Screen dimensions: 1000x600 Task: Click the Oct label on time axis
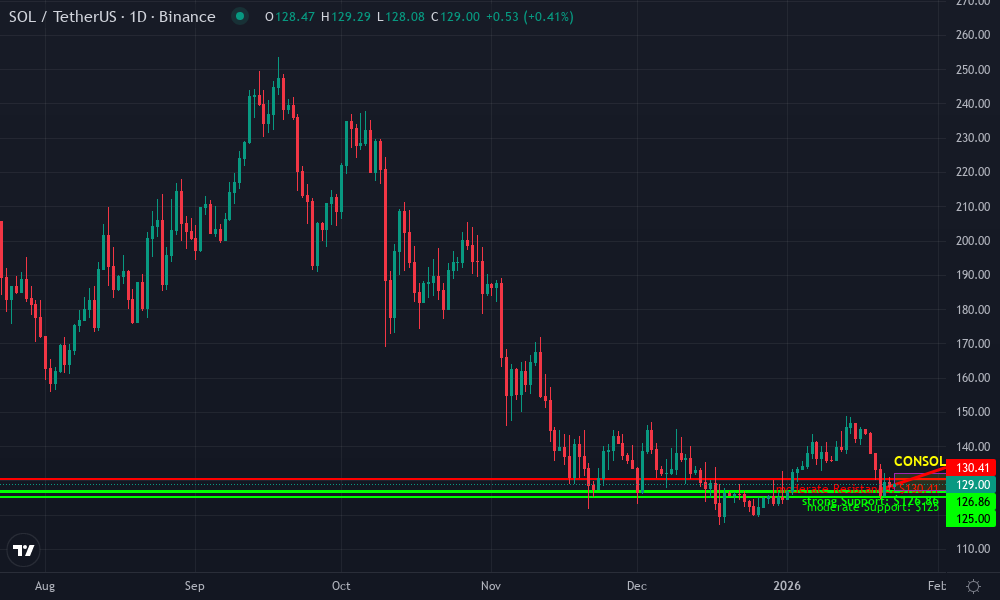(x=341, y=586)
